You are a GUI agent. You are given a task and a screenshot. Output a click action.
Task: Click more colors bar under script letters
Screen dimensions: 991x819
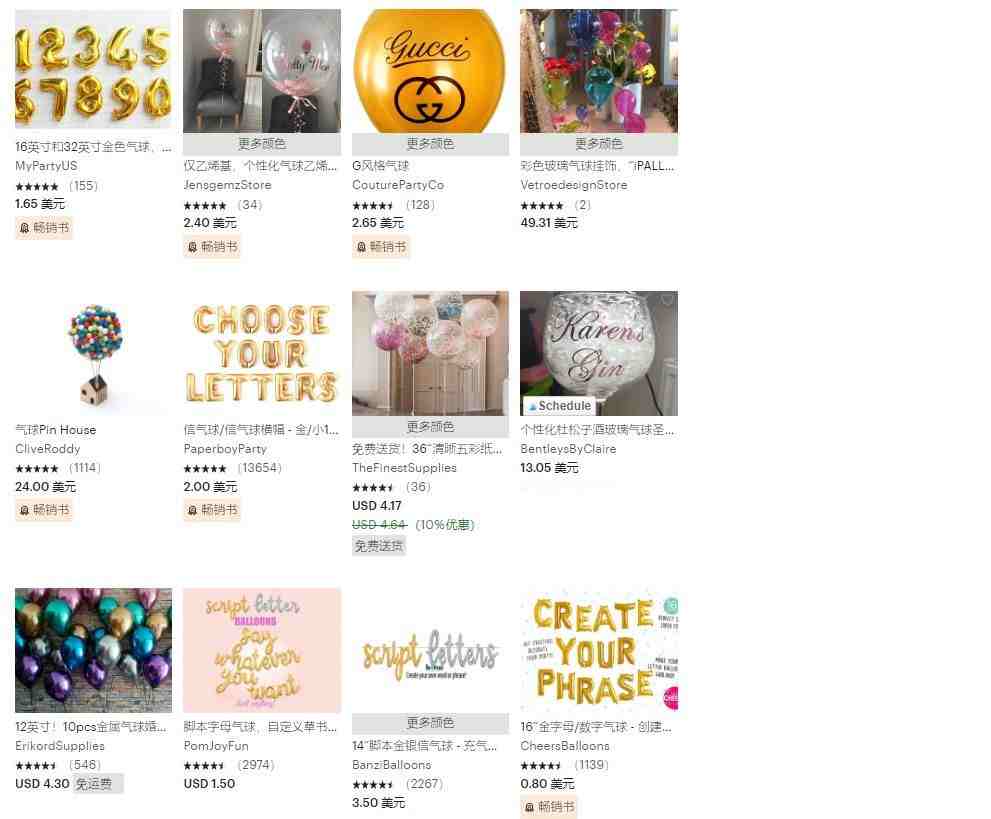(430, 723)
